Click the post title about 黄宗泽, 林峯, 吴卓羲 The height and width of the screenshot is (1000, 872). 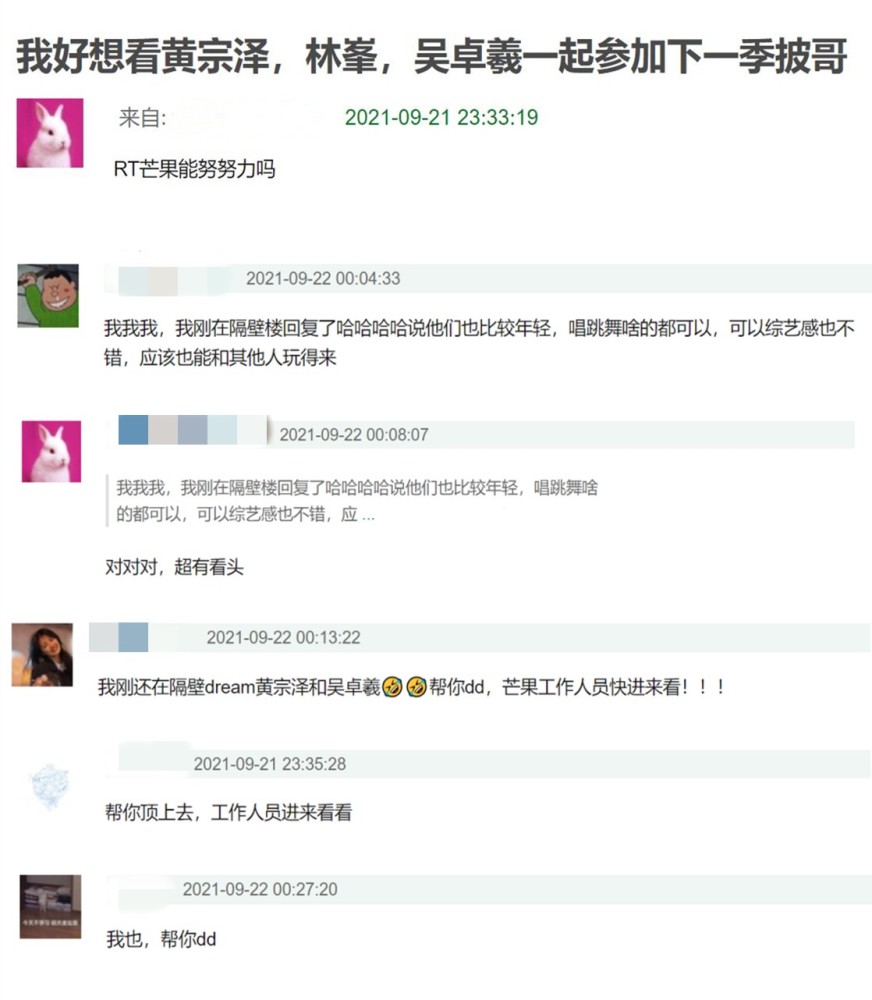(432, 57)
